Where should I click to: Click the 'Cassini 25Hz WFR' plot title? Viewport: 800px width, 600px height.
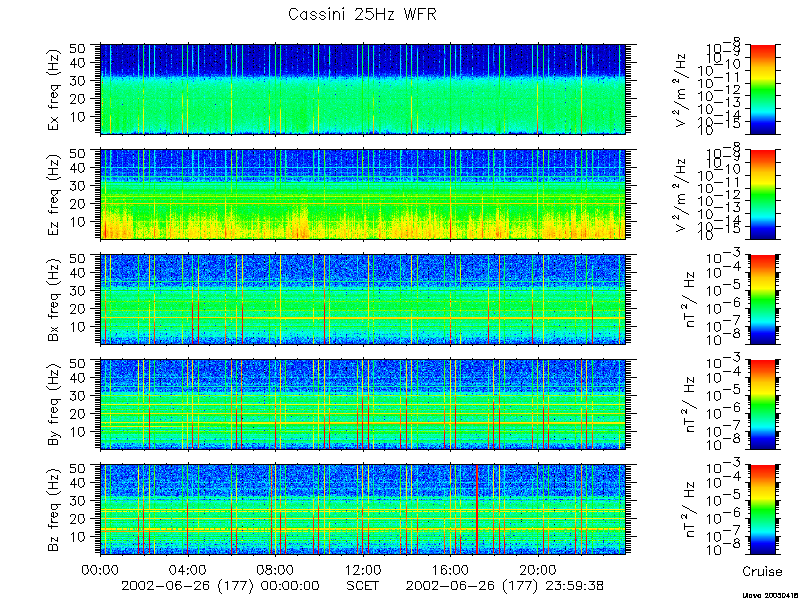[x=362, y=14]
